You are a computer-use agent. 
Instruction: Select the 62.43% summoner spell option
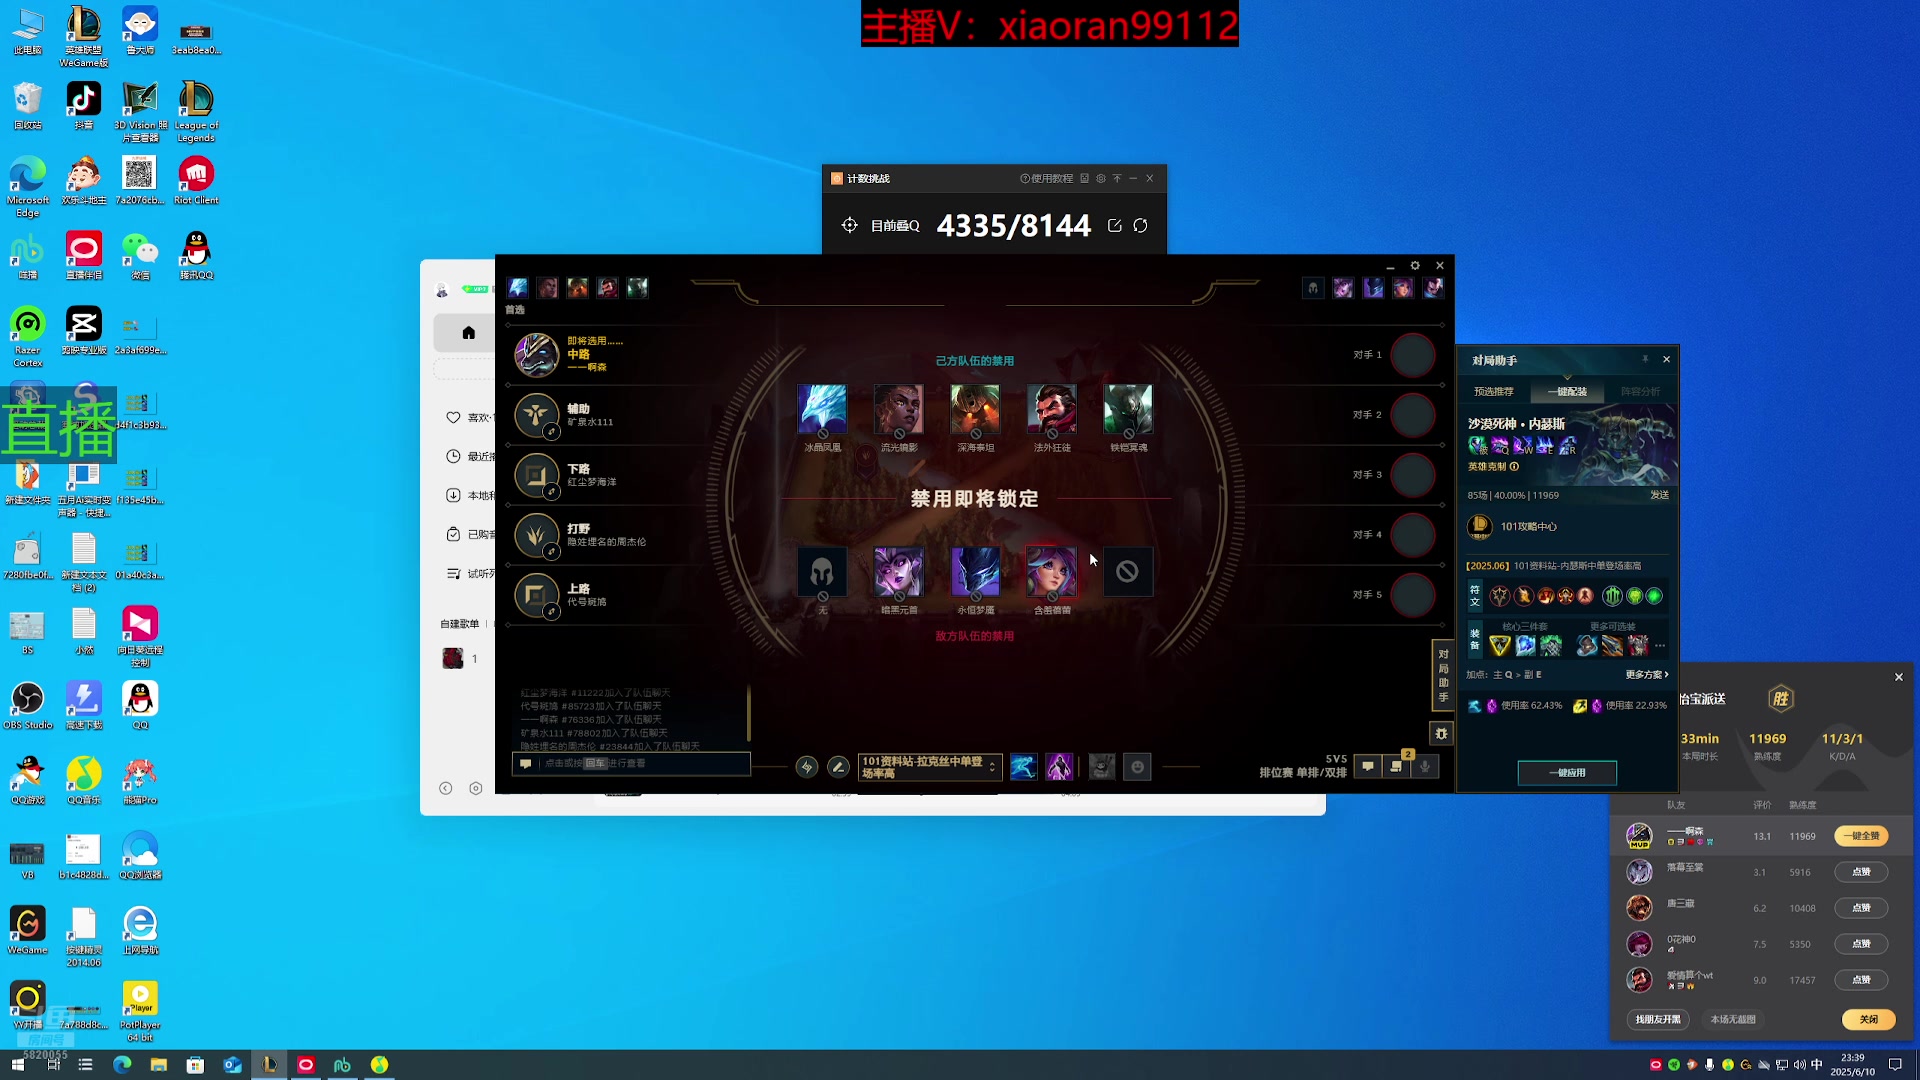click(1515, 706)
